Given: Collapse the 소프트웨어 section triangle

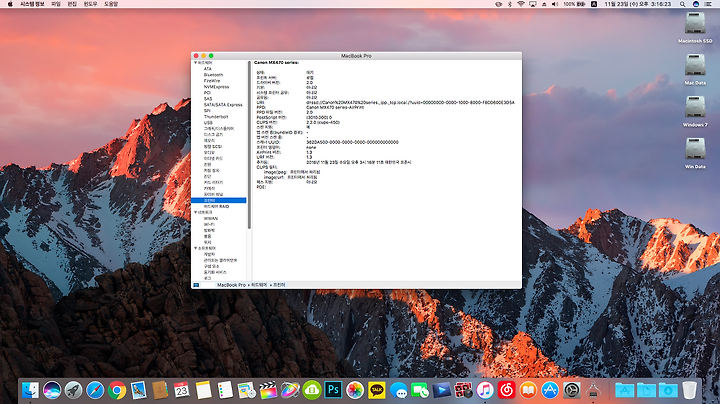Looking at the screenshot, I should (196, 248).
